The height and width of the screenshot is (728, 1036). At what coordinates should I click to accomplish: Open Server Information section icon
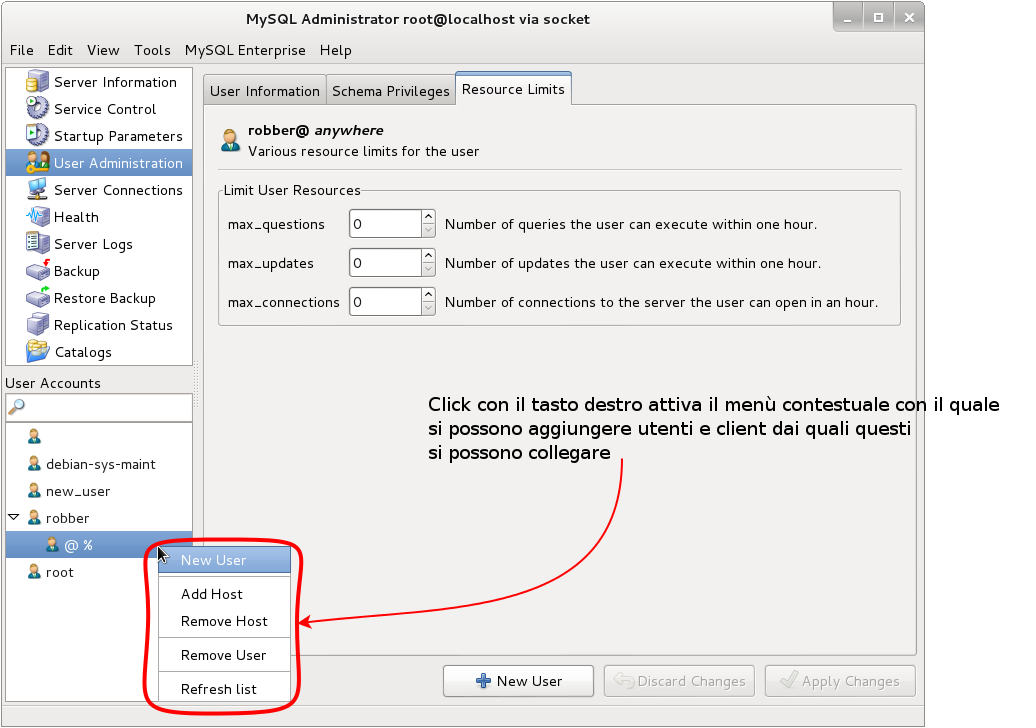pos(37,82)
